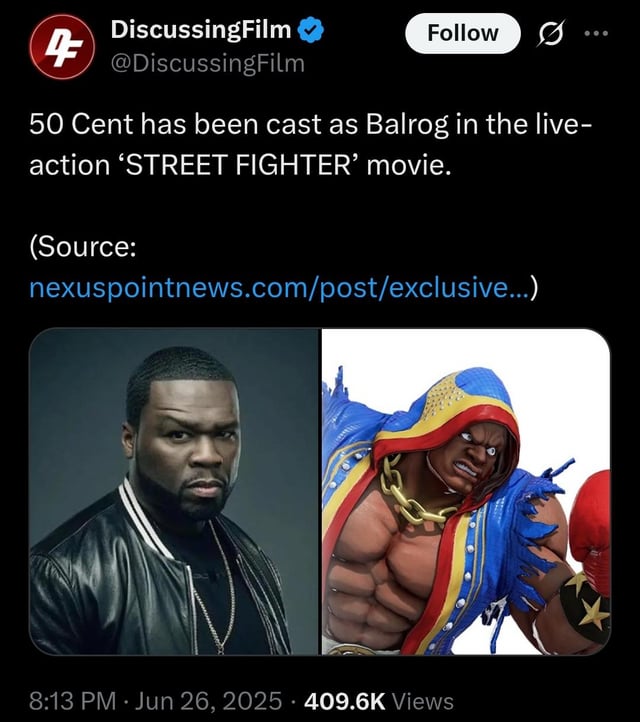Image resolution: width=640 pixels, height=722 pixels.
Task: Open the DiscussingFilm display name
Action: (x=201, y=30)
